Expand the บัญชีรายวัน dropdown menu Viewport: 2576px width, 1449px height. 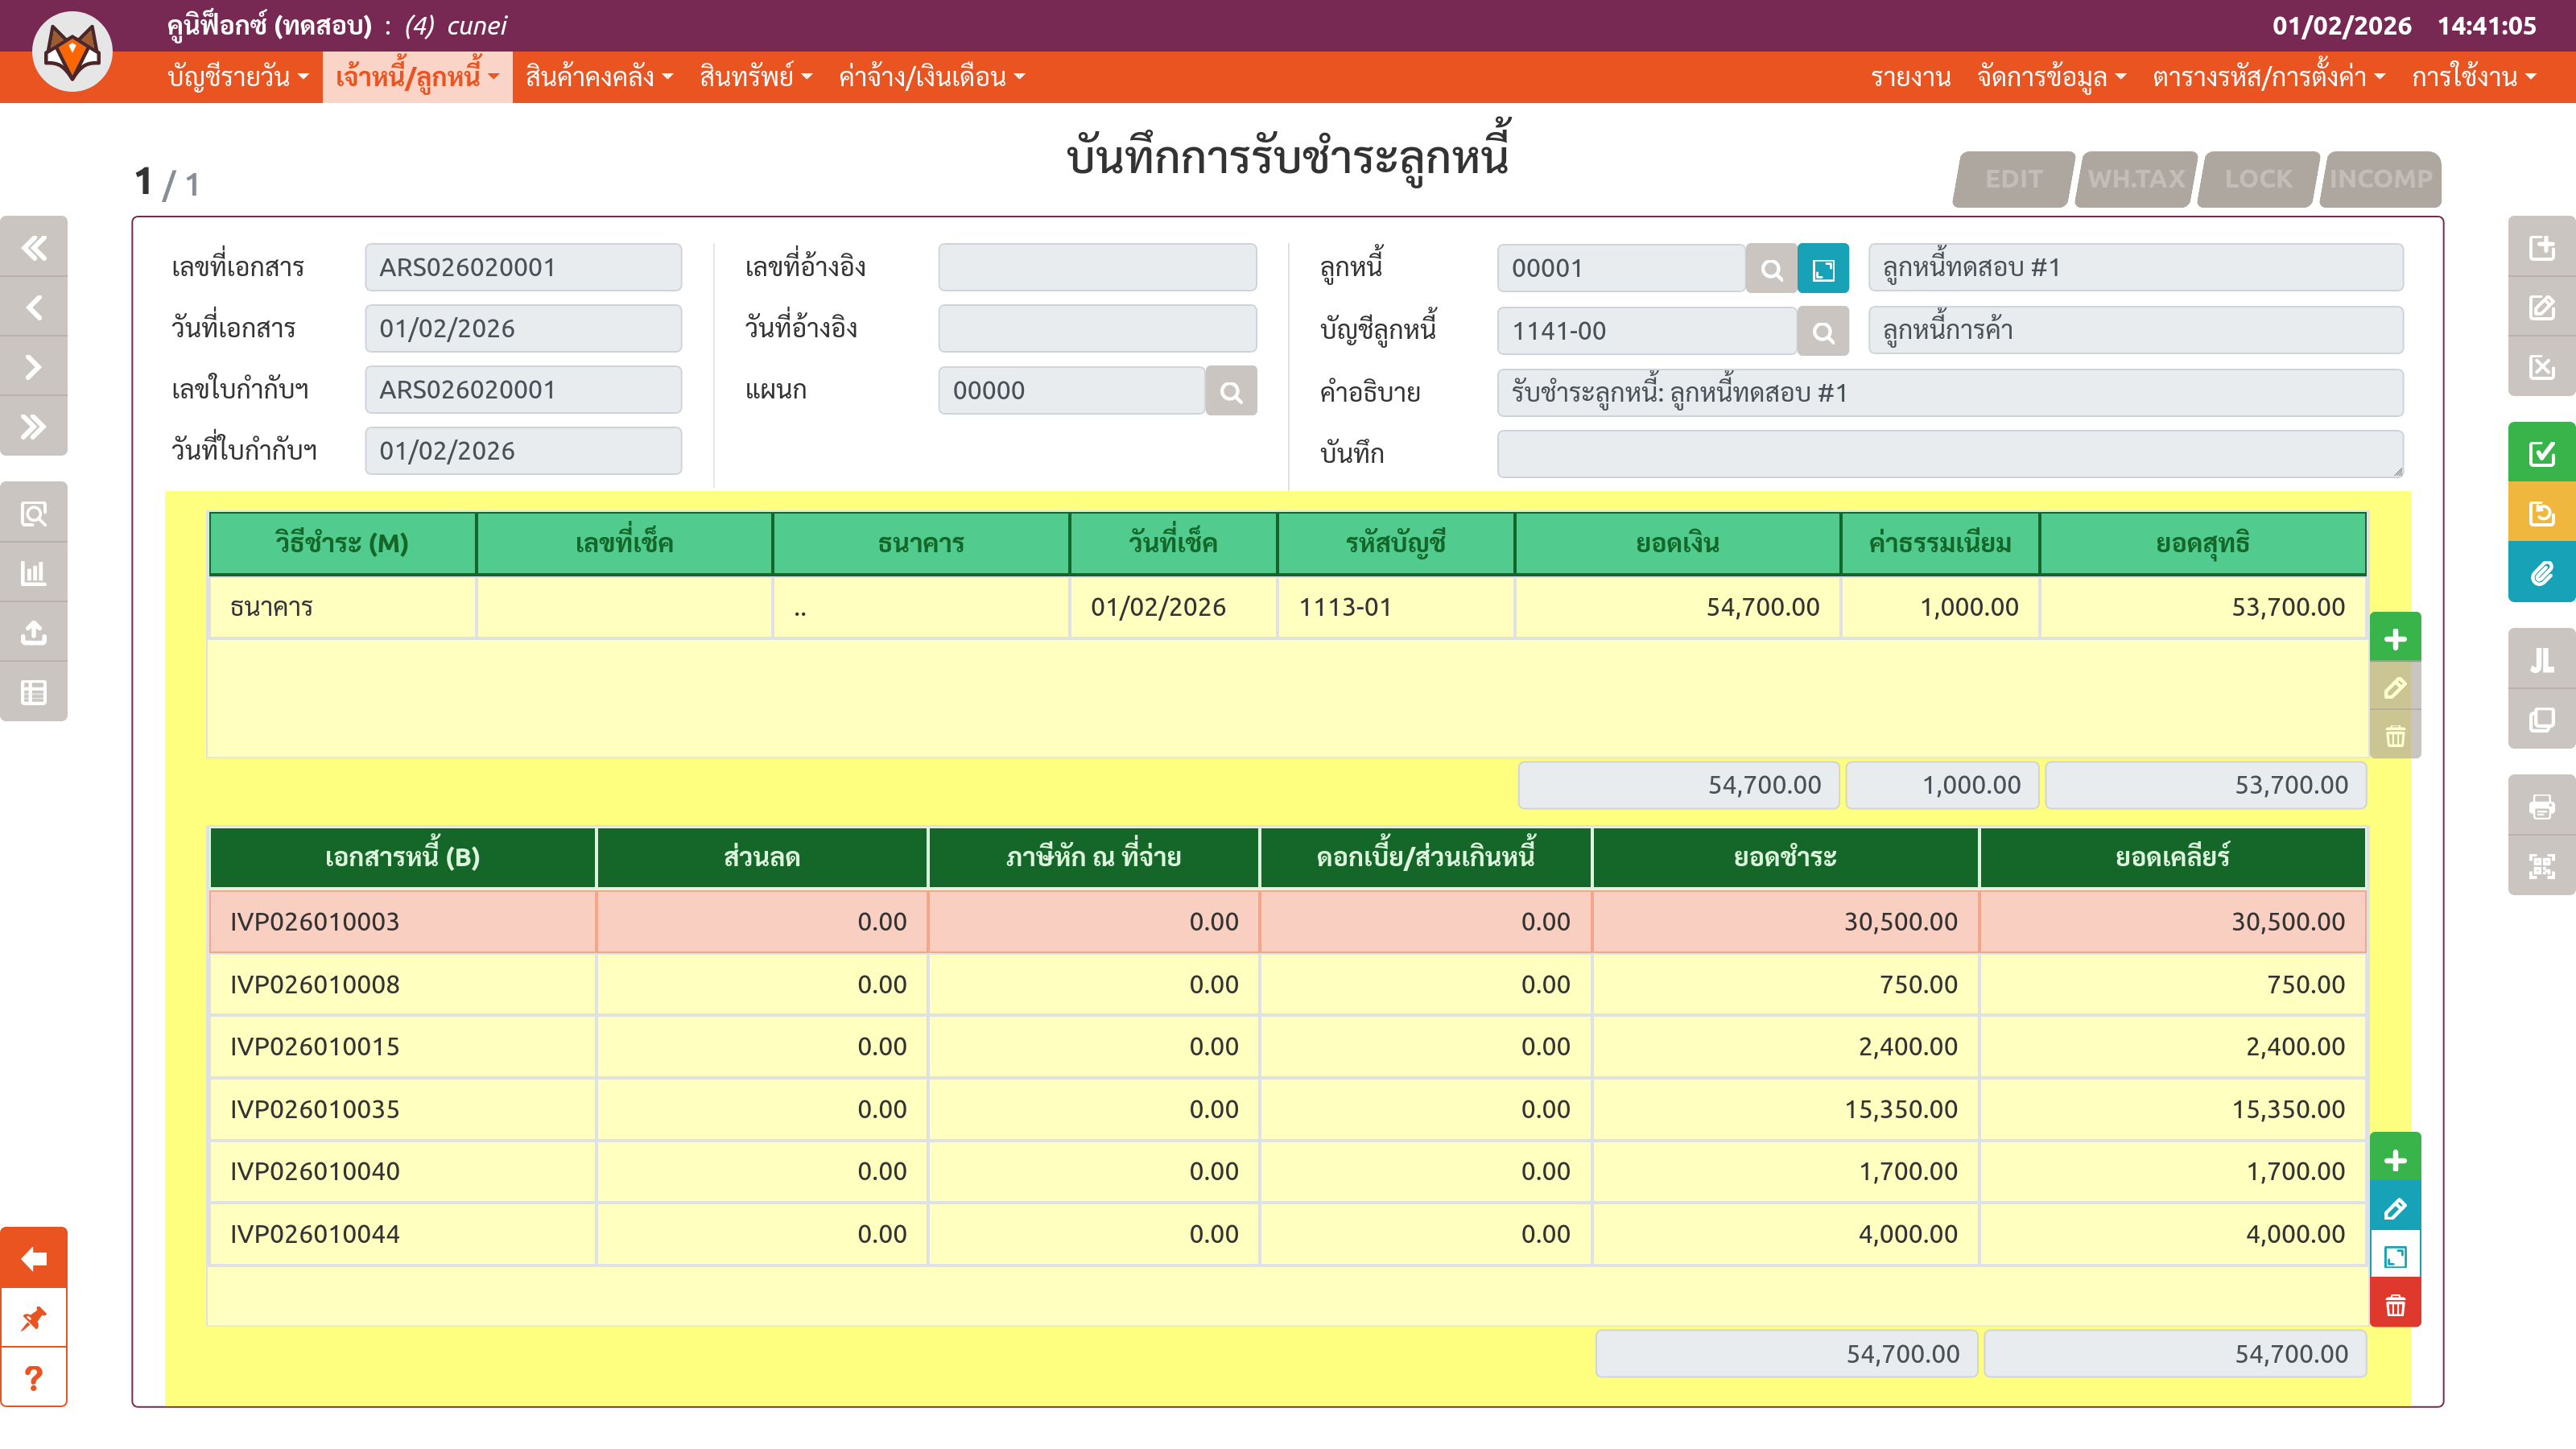[238, 77]
